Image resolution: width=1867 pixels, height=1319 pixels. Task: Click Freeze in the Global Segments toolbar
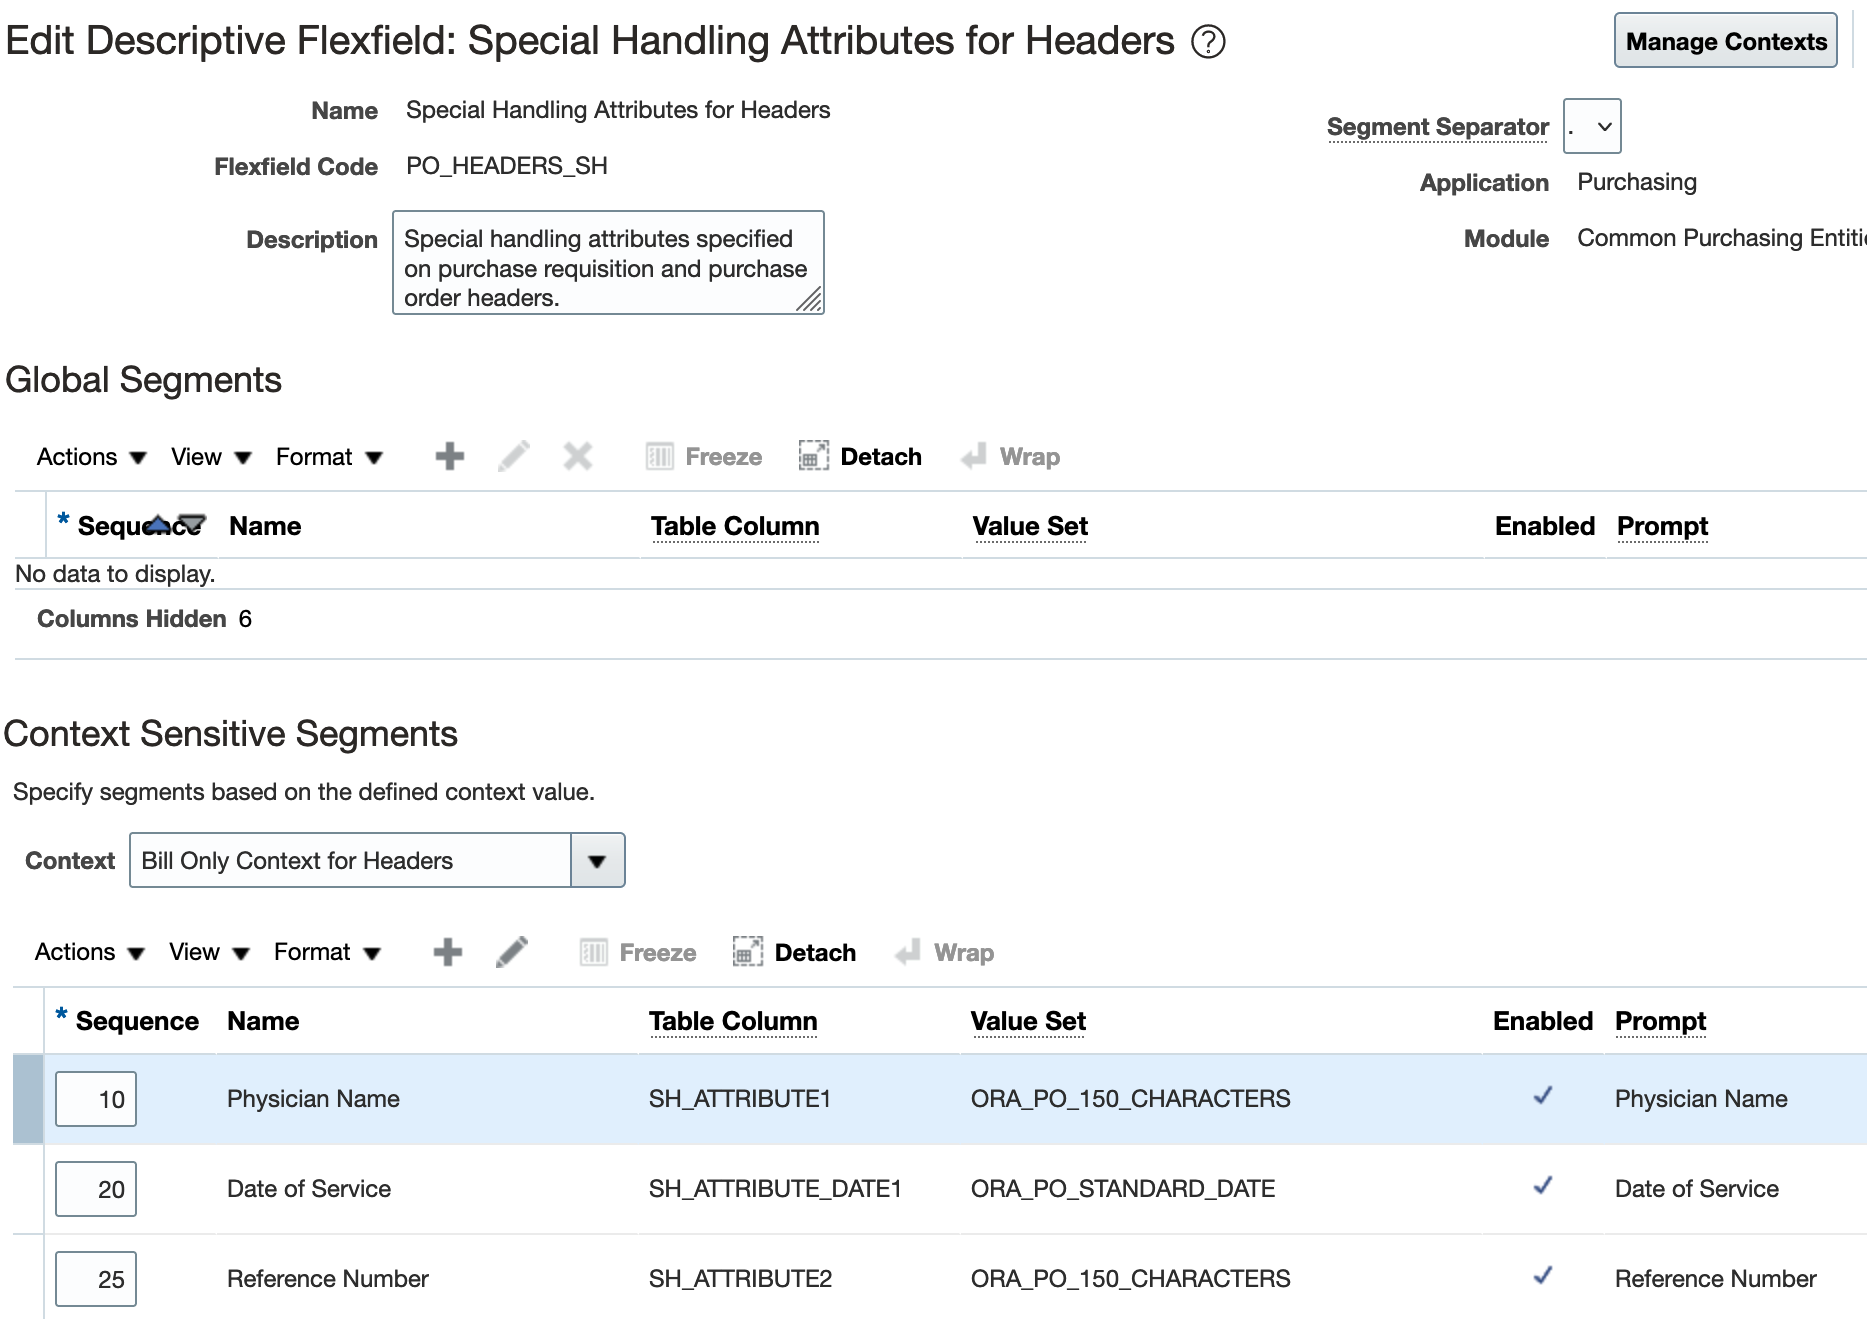coord(704,457)
